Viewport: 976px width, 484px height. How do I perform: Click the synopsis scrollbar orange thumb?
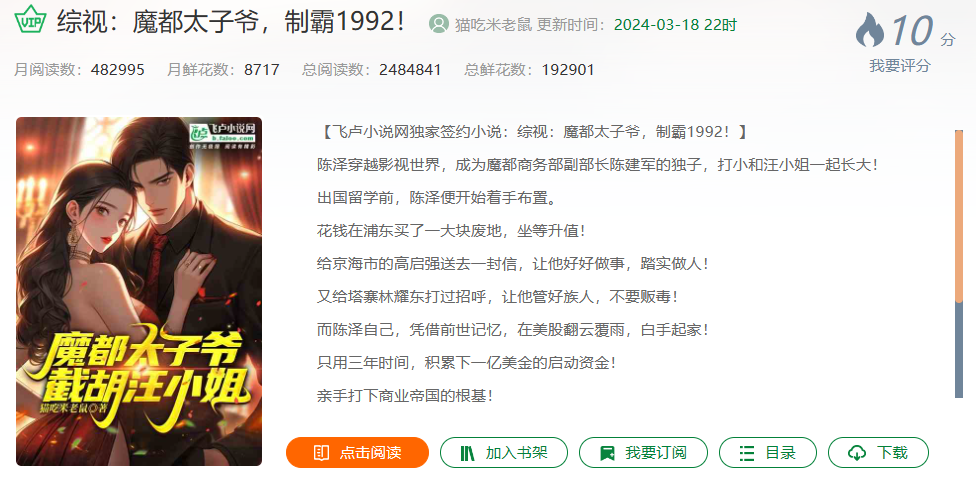pos(959,216)
